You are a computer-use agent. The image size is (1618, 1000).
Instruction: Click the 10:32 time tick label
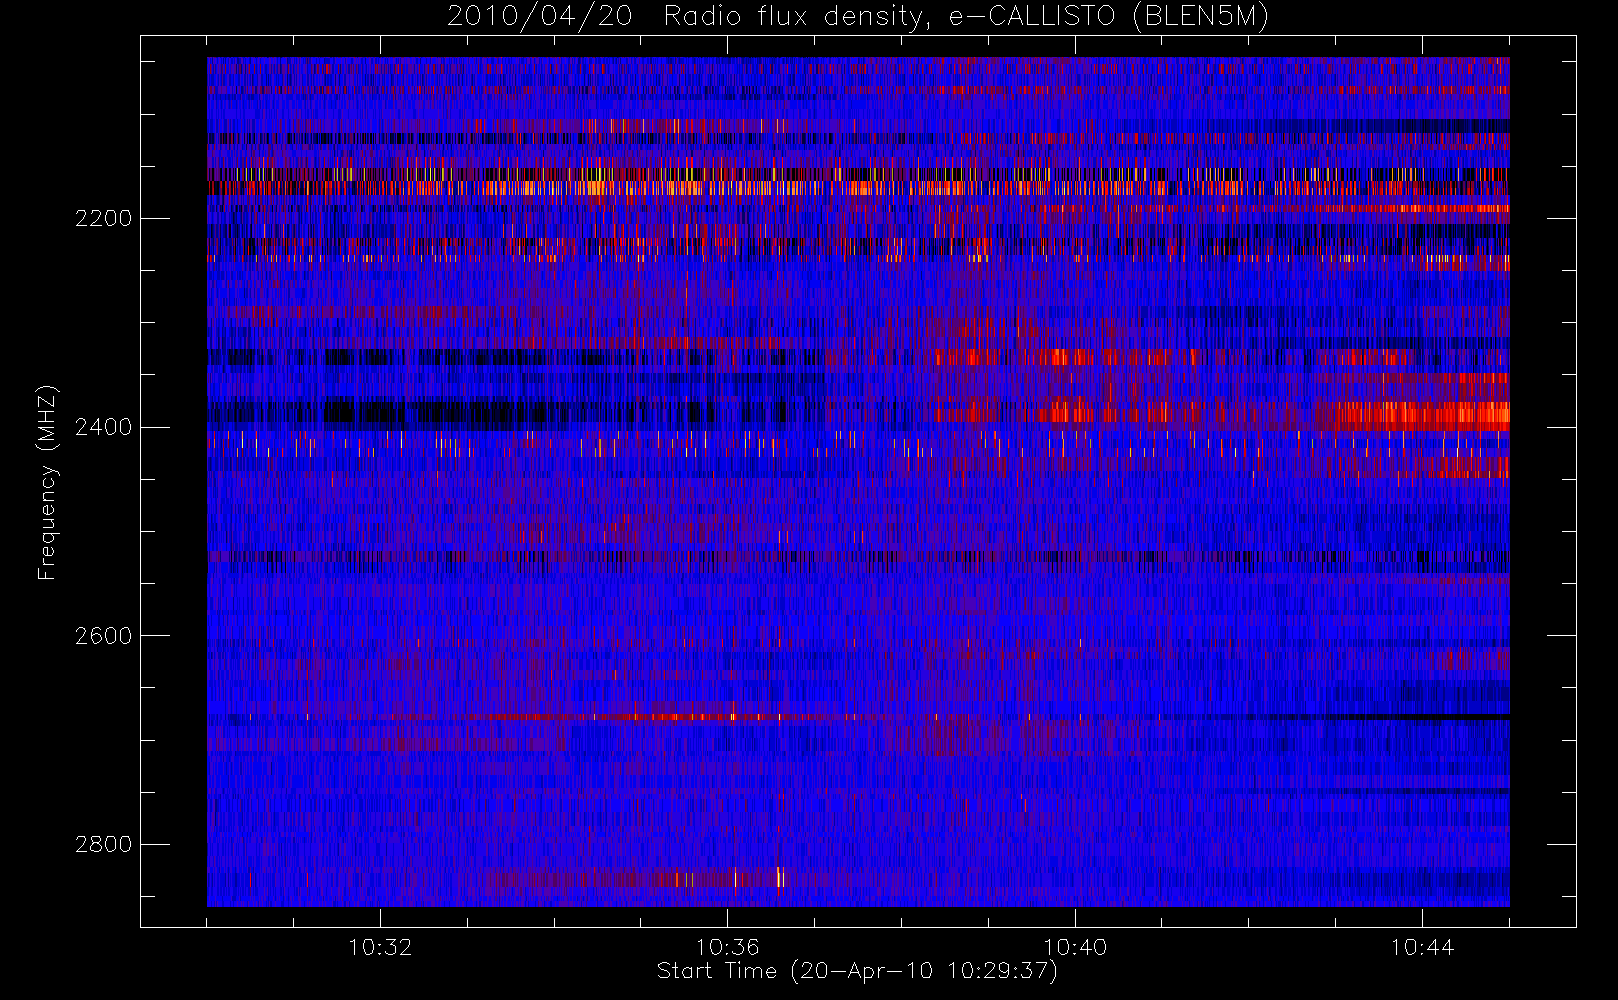[380, 947]
